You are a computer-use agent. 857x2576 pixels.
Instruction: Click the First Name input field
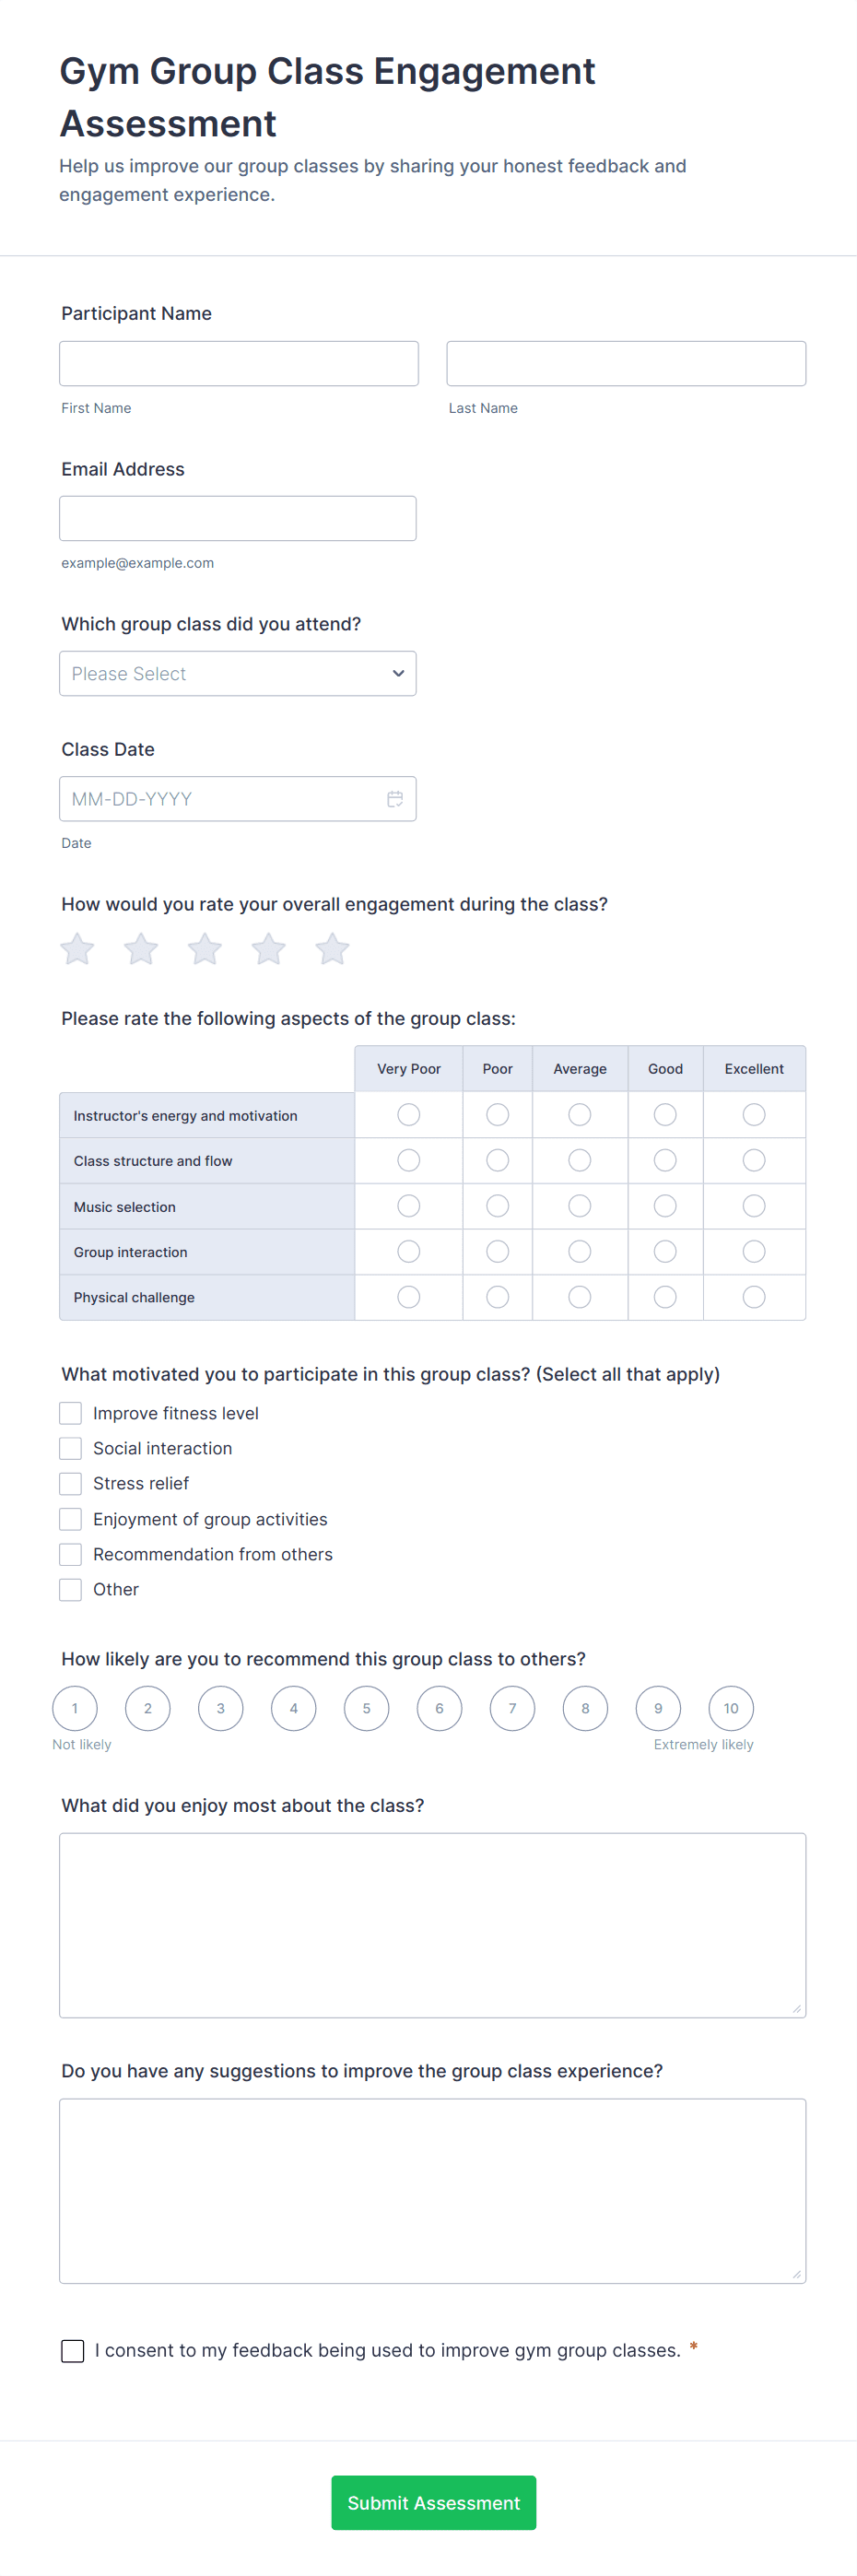click(239, 364)
